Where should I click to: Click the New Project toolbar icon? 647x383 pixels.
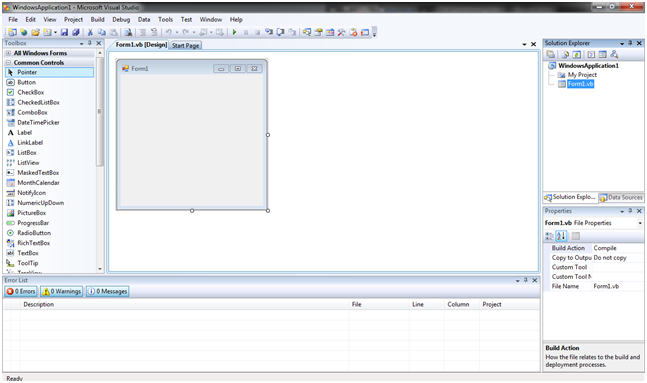click(x=12, y=32)
